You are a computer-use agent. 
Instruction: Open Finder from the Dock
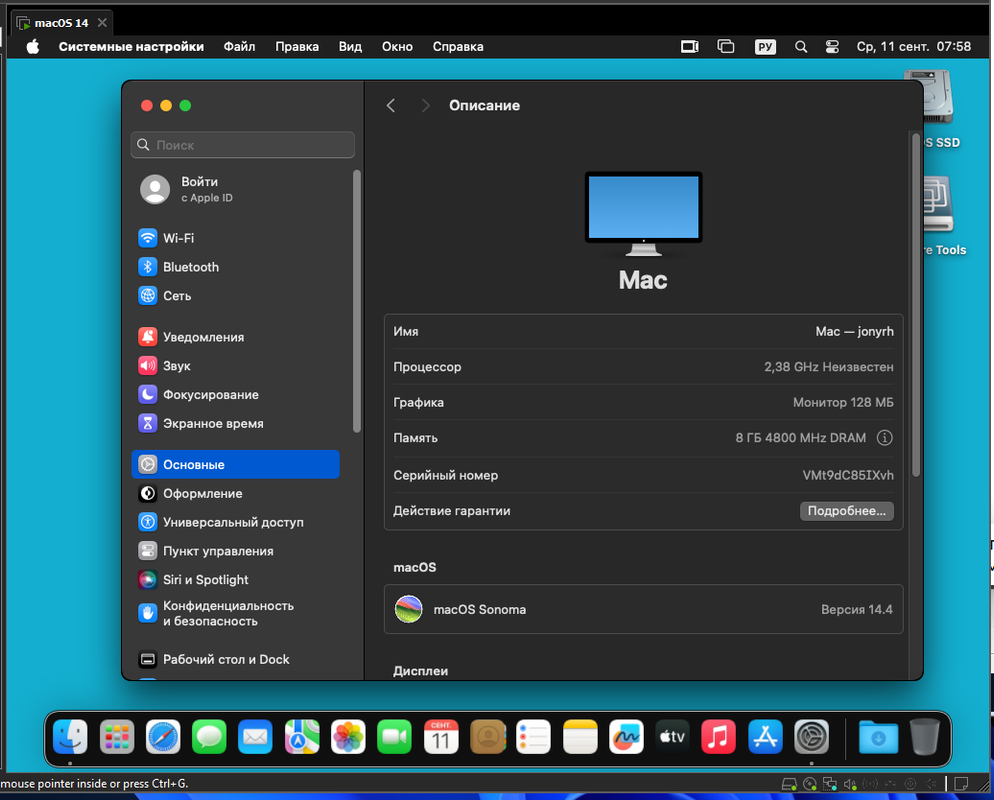pos(70,737)
